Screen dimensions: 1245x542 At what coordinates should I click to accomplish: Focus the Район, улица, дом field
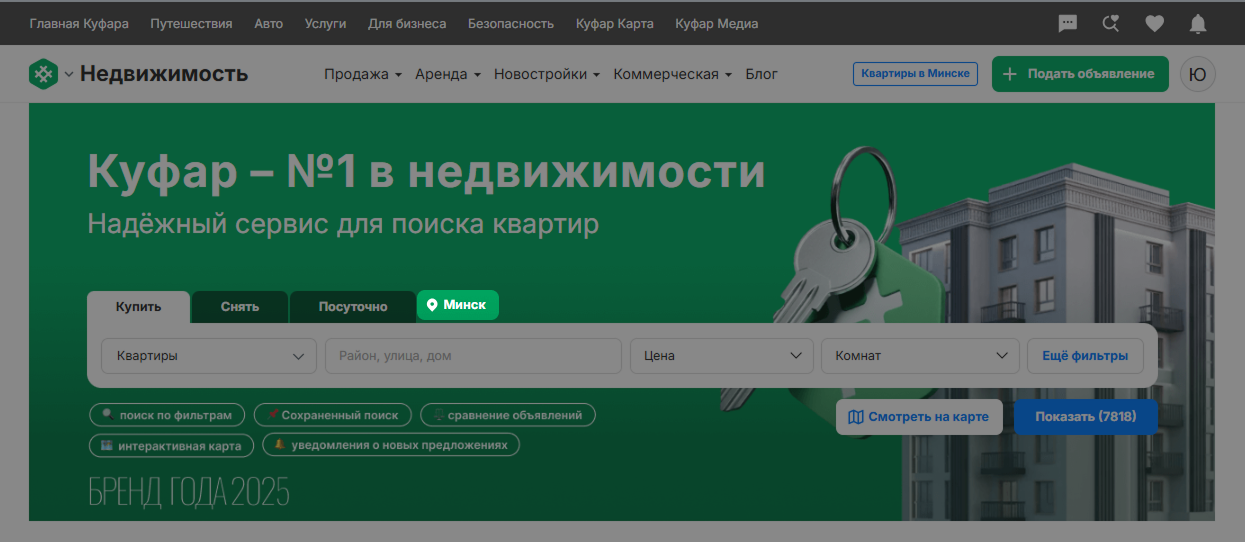[x=473, y=356]
